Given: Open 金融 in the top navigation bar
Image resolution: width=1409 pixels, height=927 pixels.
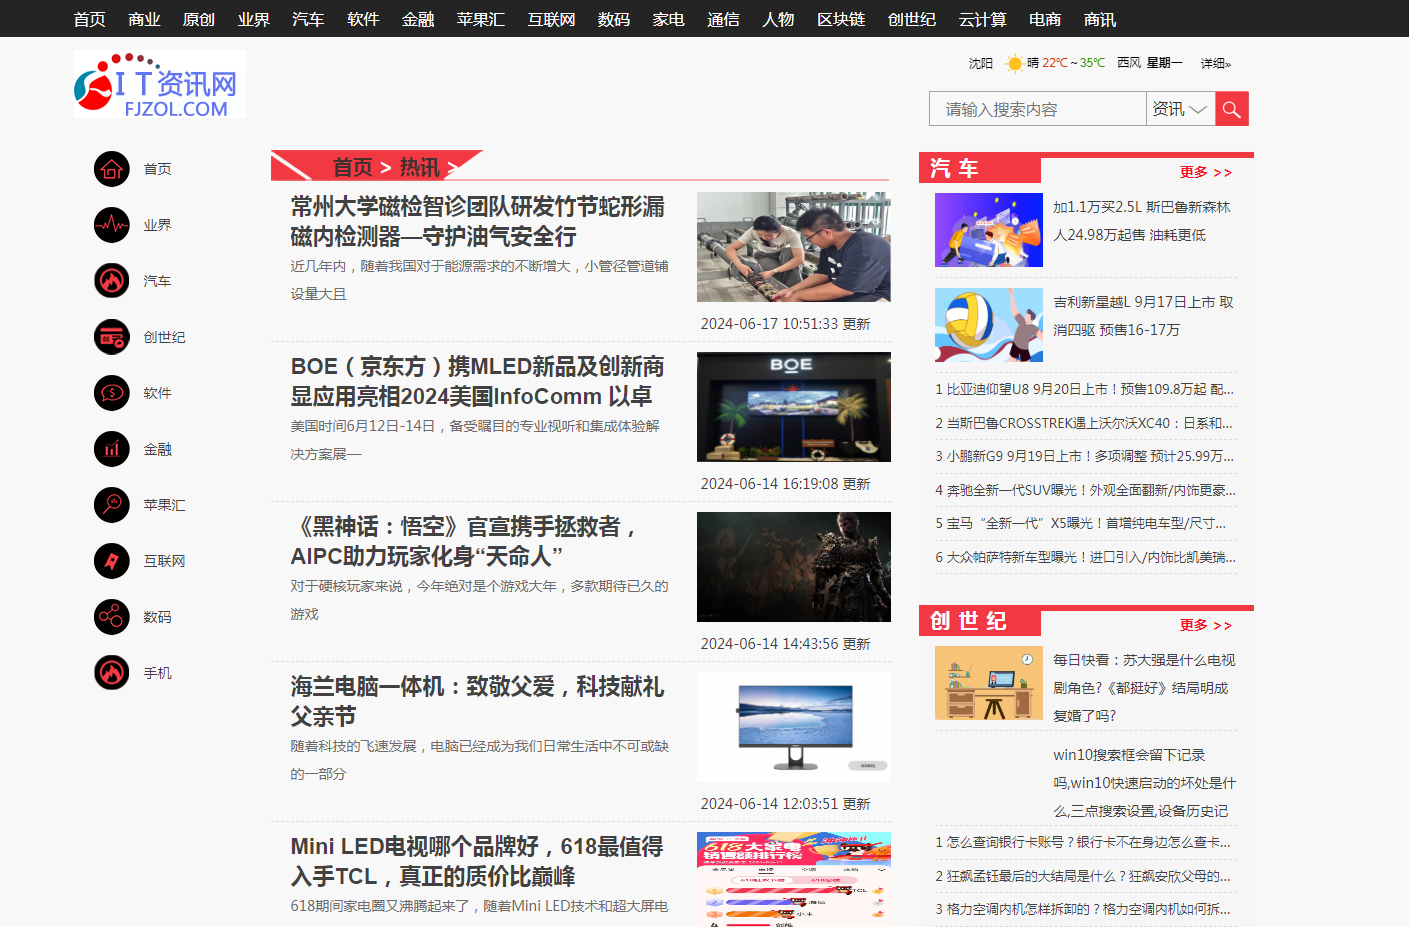Looking at the screenshot, I should click(418, 19).
